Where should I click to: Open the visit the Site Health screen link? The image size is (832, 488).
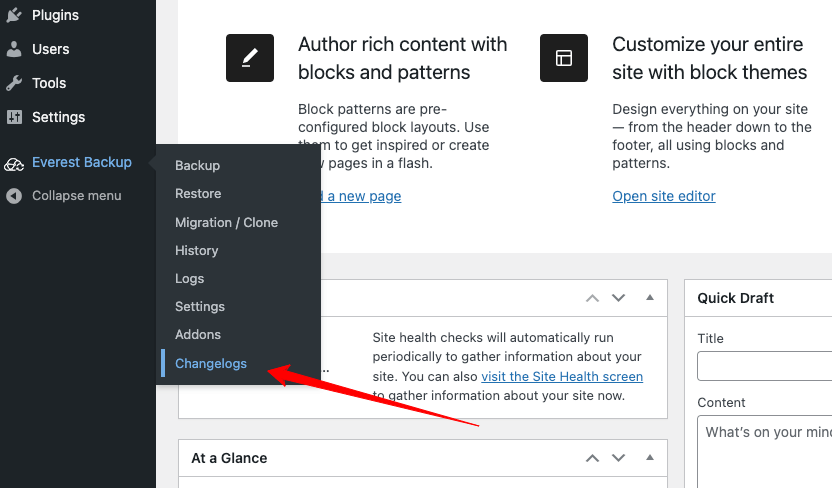562,376
